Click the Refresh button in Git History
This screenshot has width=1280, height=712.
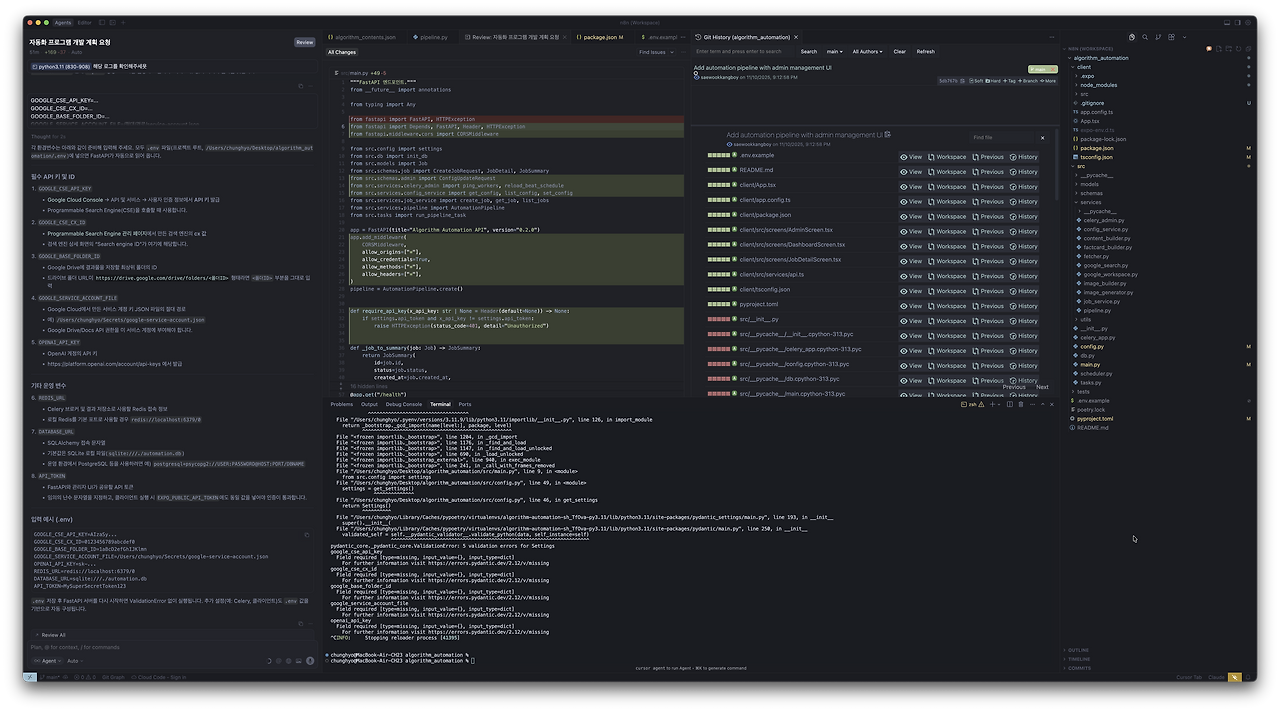tap(925, 51)
